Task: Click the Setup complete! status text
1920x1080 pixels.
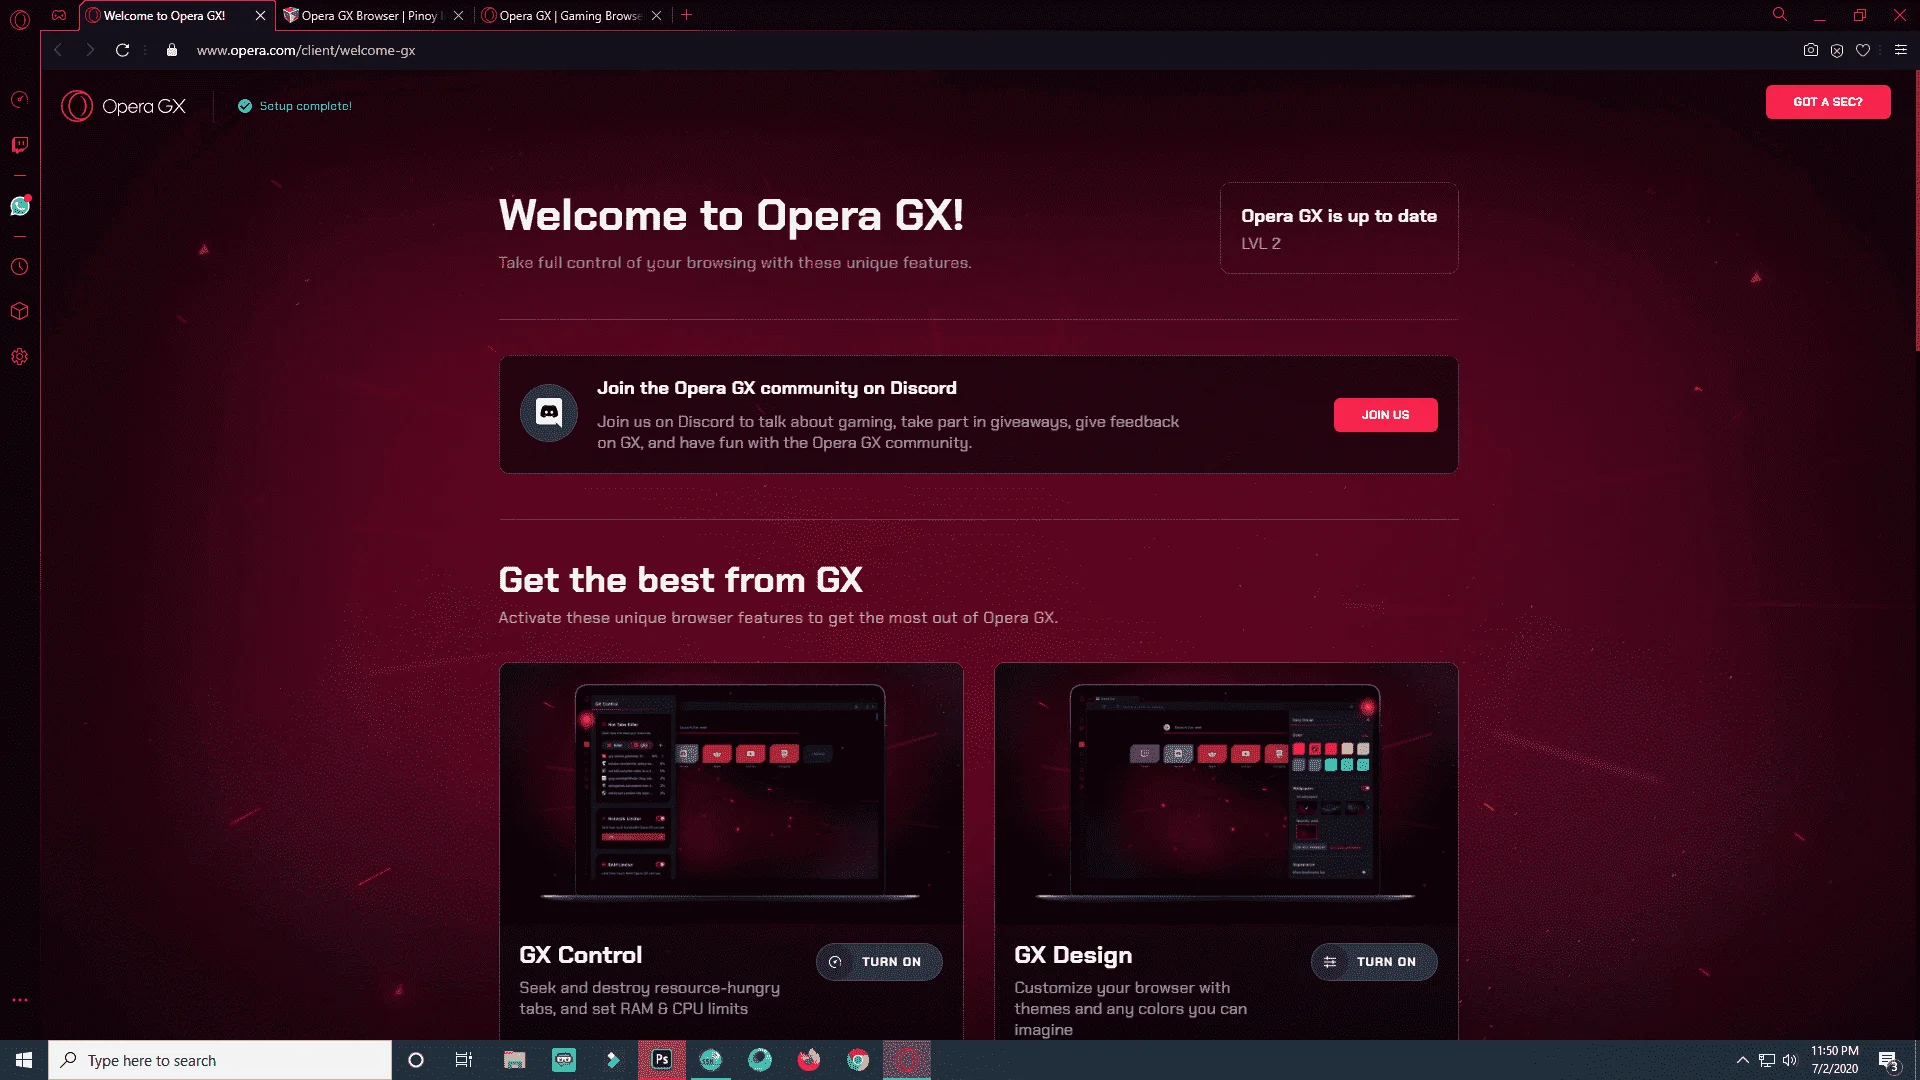Action: point(305,106)
